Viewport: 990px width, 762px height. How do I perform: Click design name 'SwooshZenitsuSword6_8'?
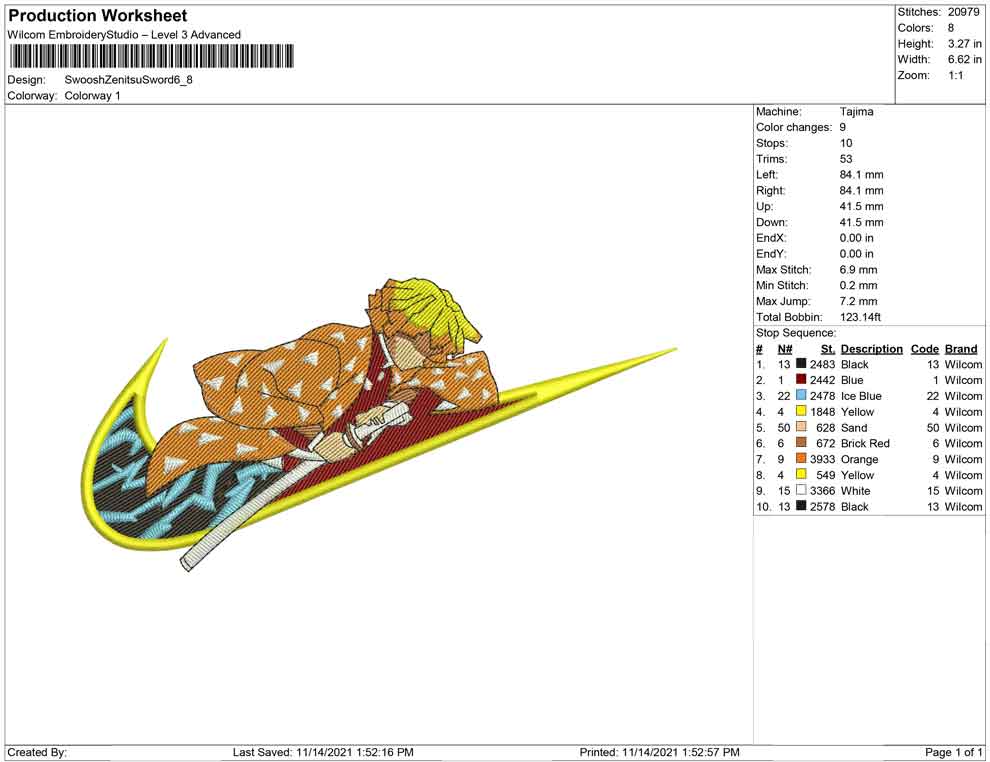click(x=128, y=80)
